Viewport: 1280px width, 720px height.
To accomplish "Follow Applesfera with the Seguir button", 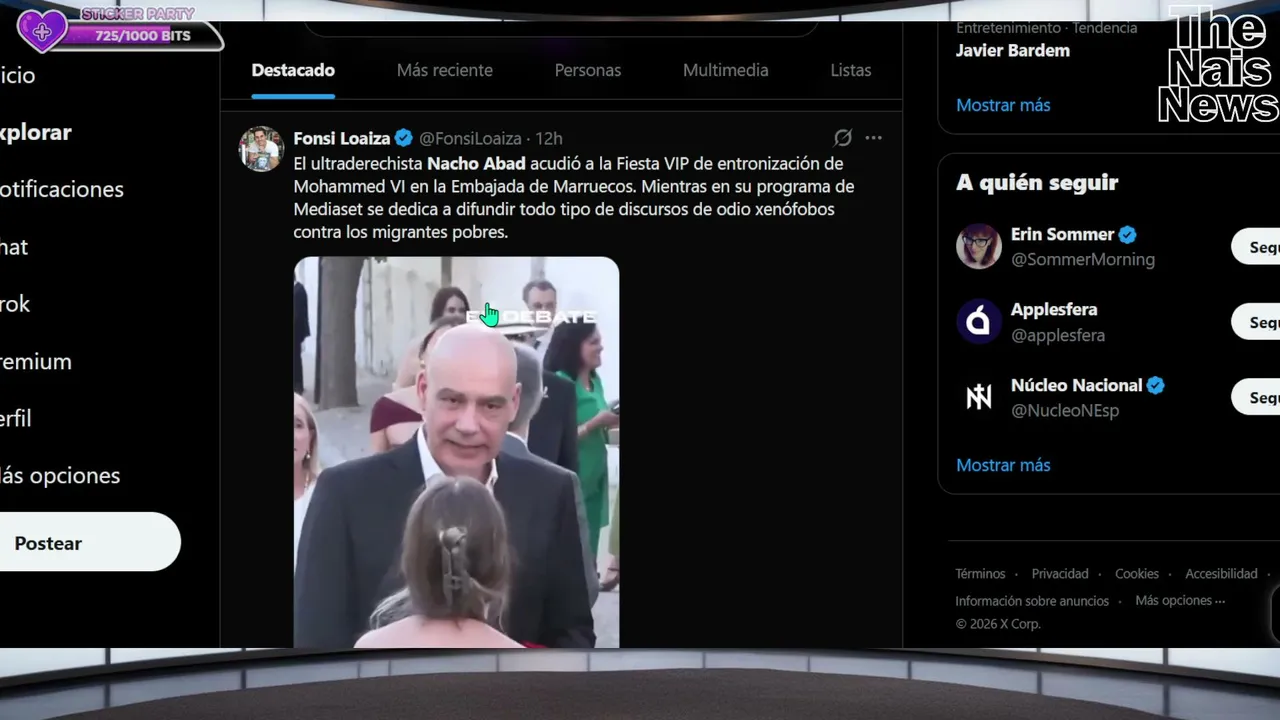I will click(x=1256, y=322).
